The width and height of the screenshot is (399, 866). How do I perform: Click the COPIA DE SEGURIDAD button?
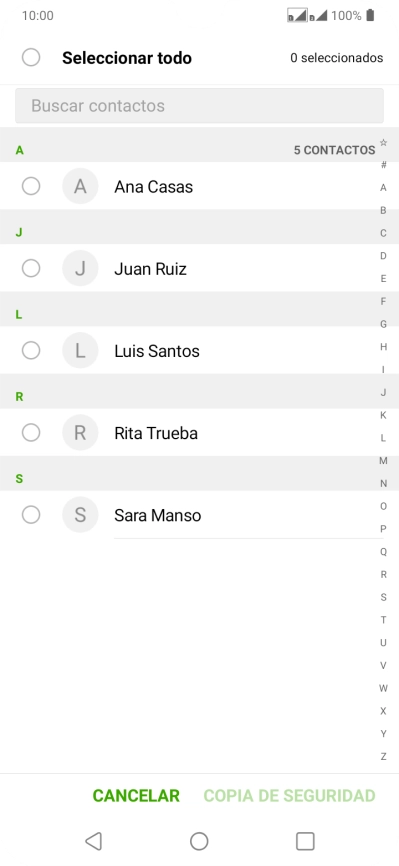pos(290,796)
